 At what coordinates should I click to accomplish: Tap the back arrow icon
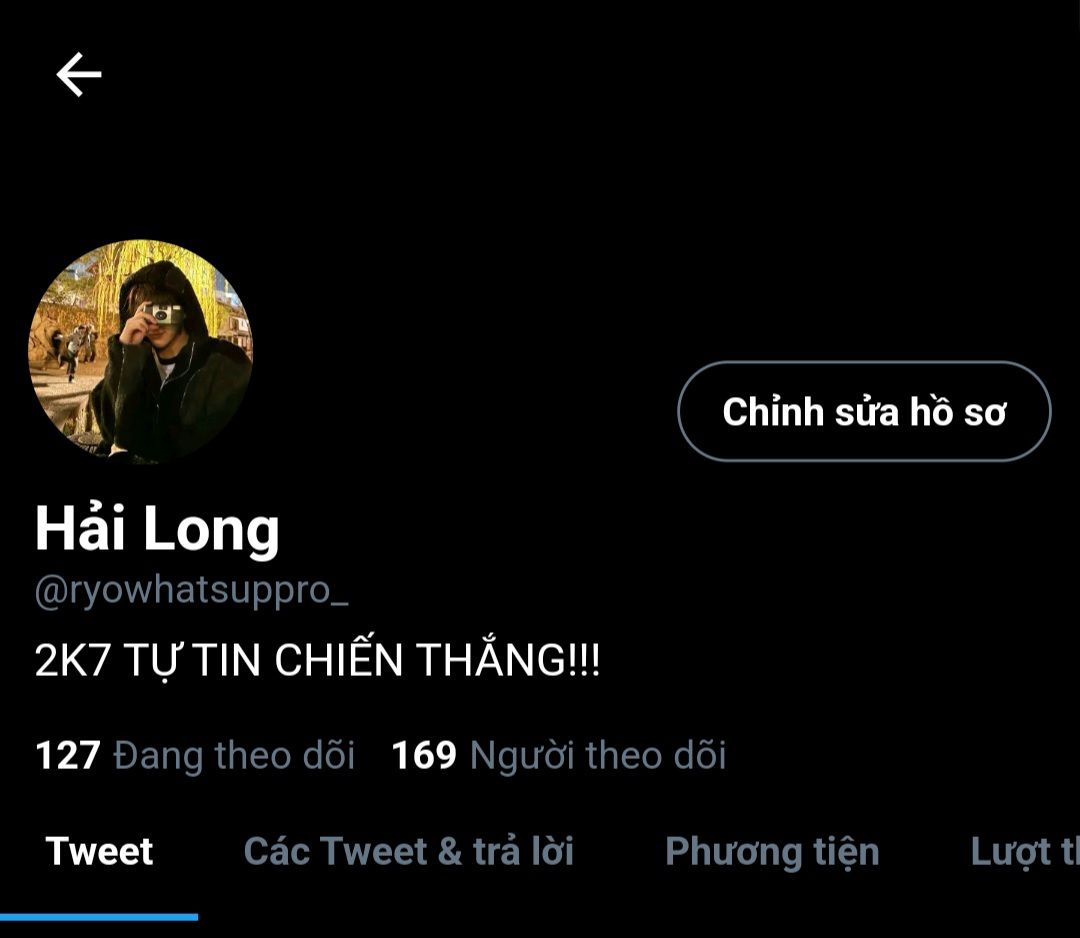[79, 74]
